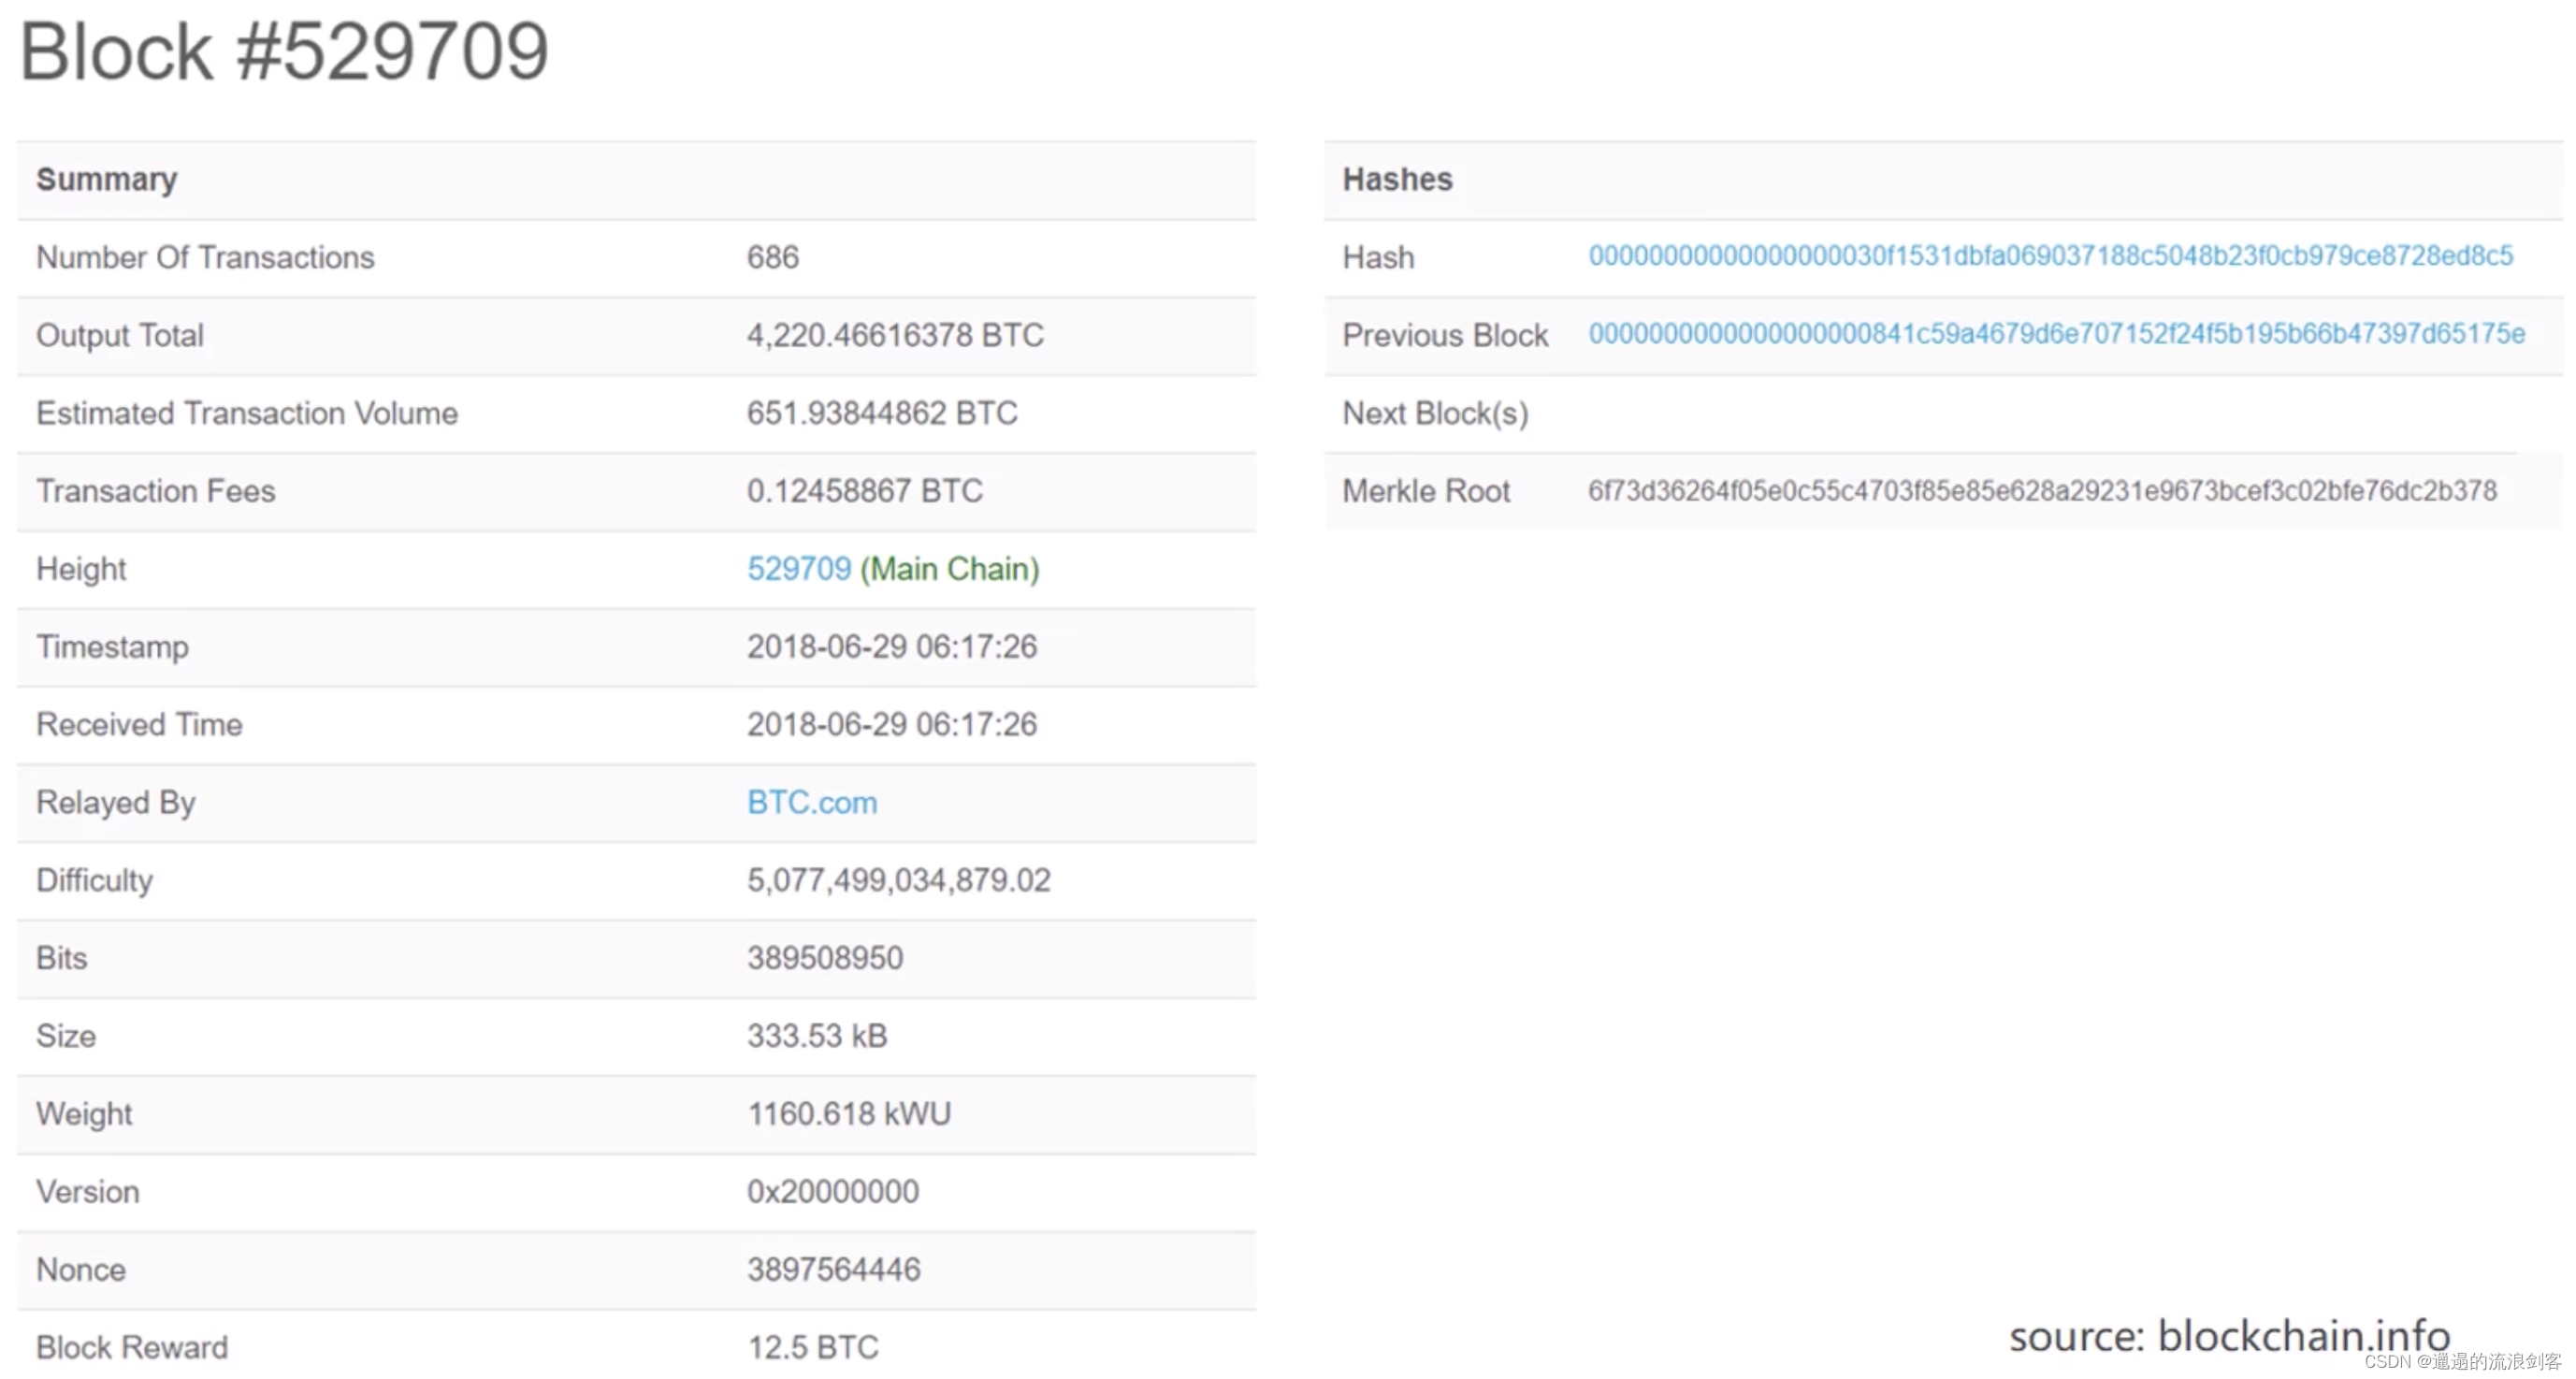The image size is (2576, 1379).
Task: Click the Version 0x20000000 value
Action: [832, 1191]
